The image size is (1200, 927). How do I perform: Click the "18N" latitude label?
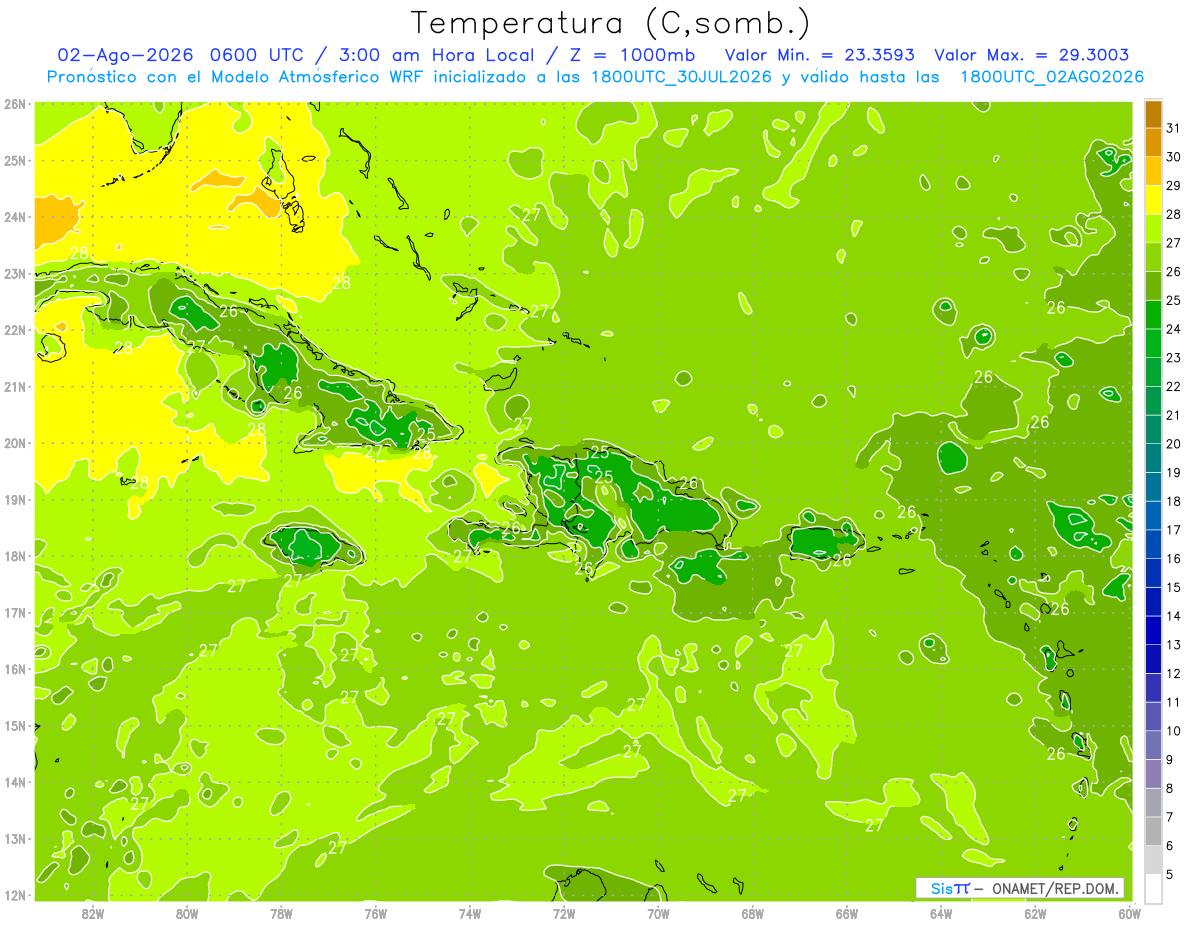tap(15, 556)
